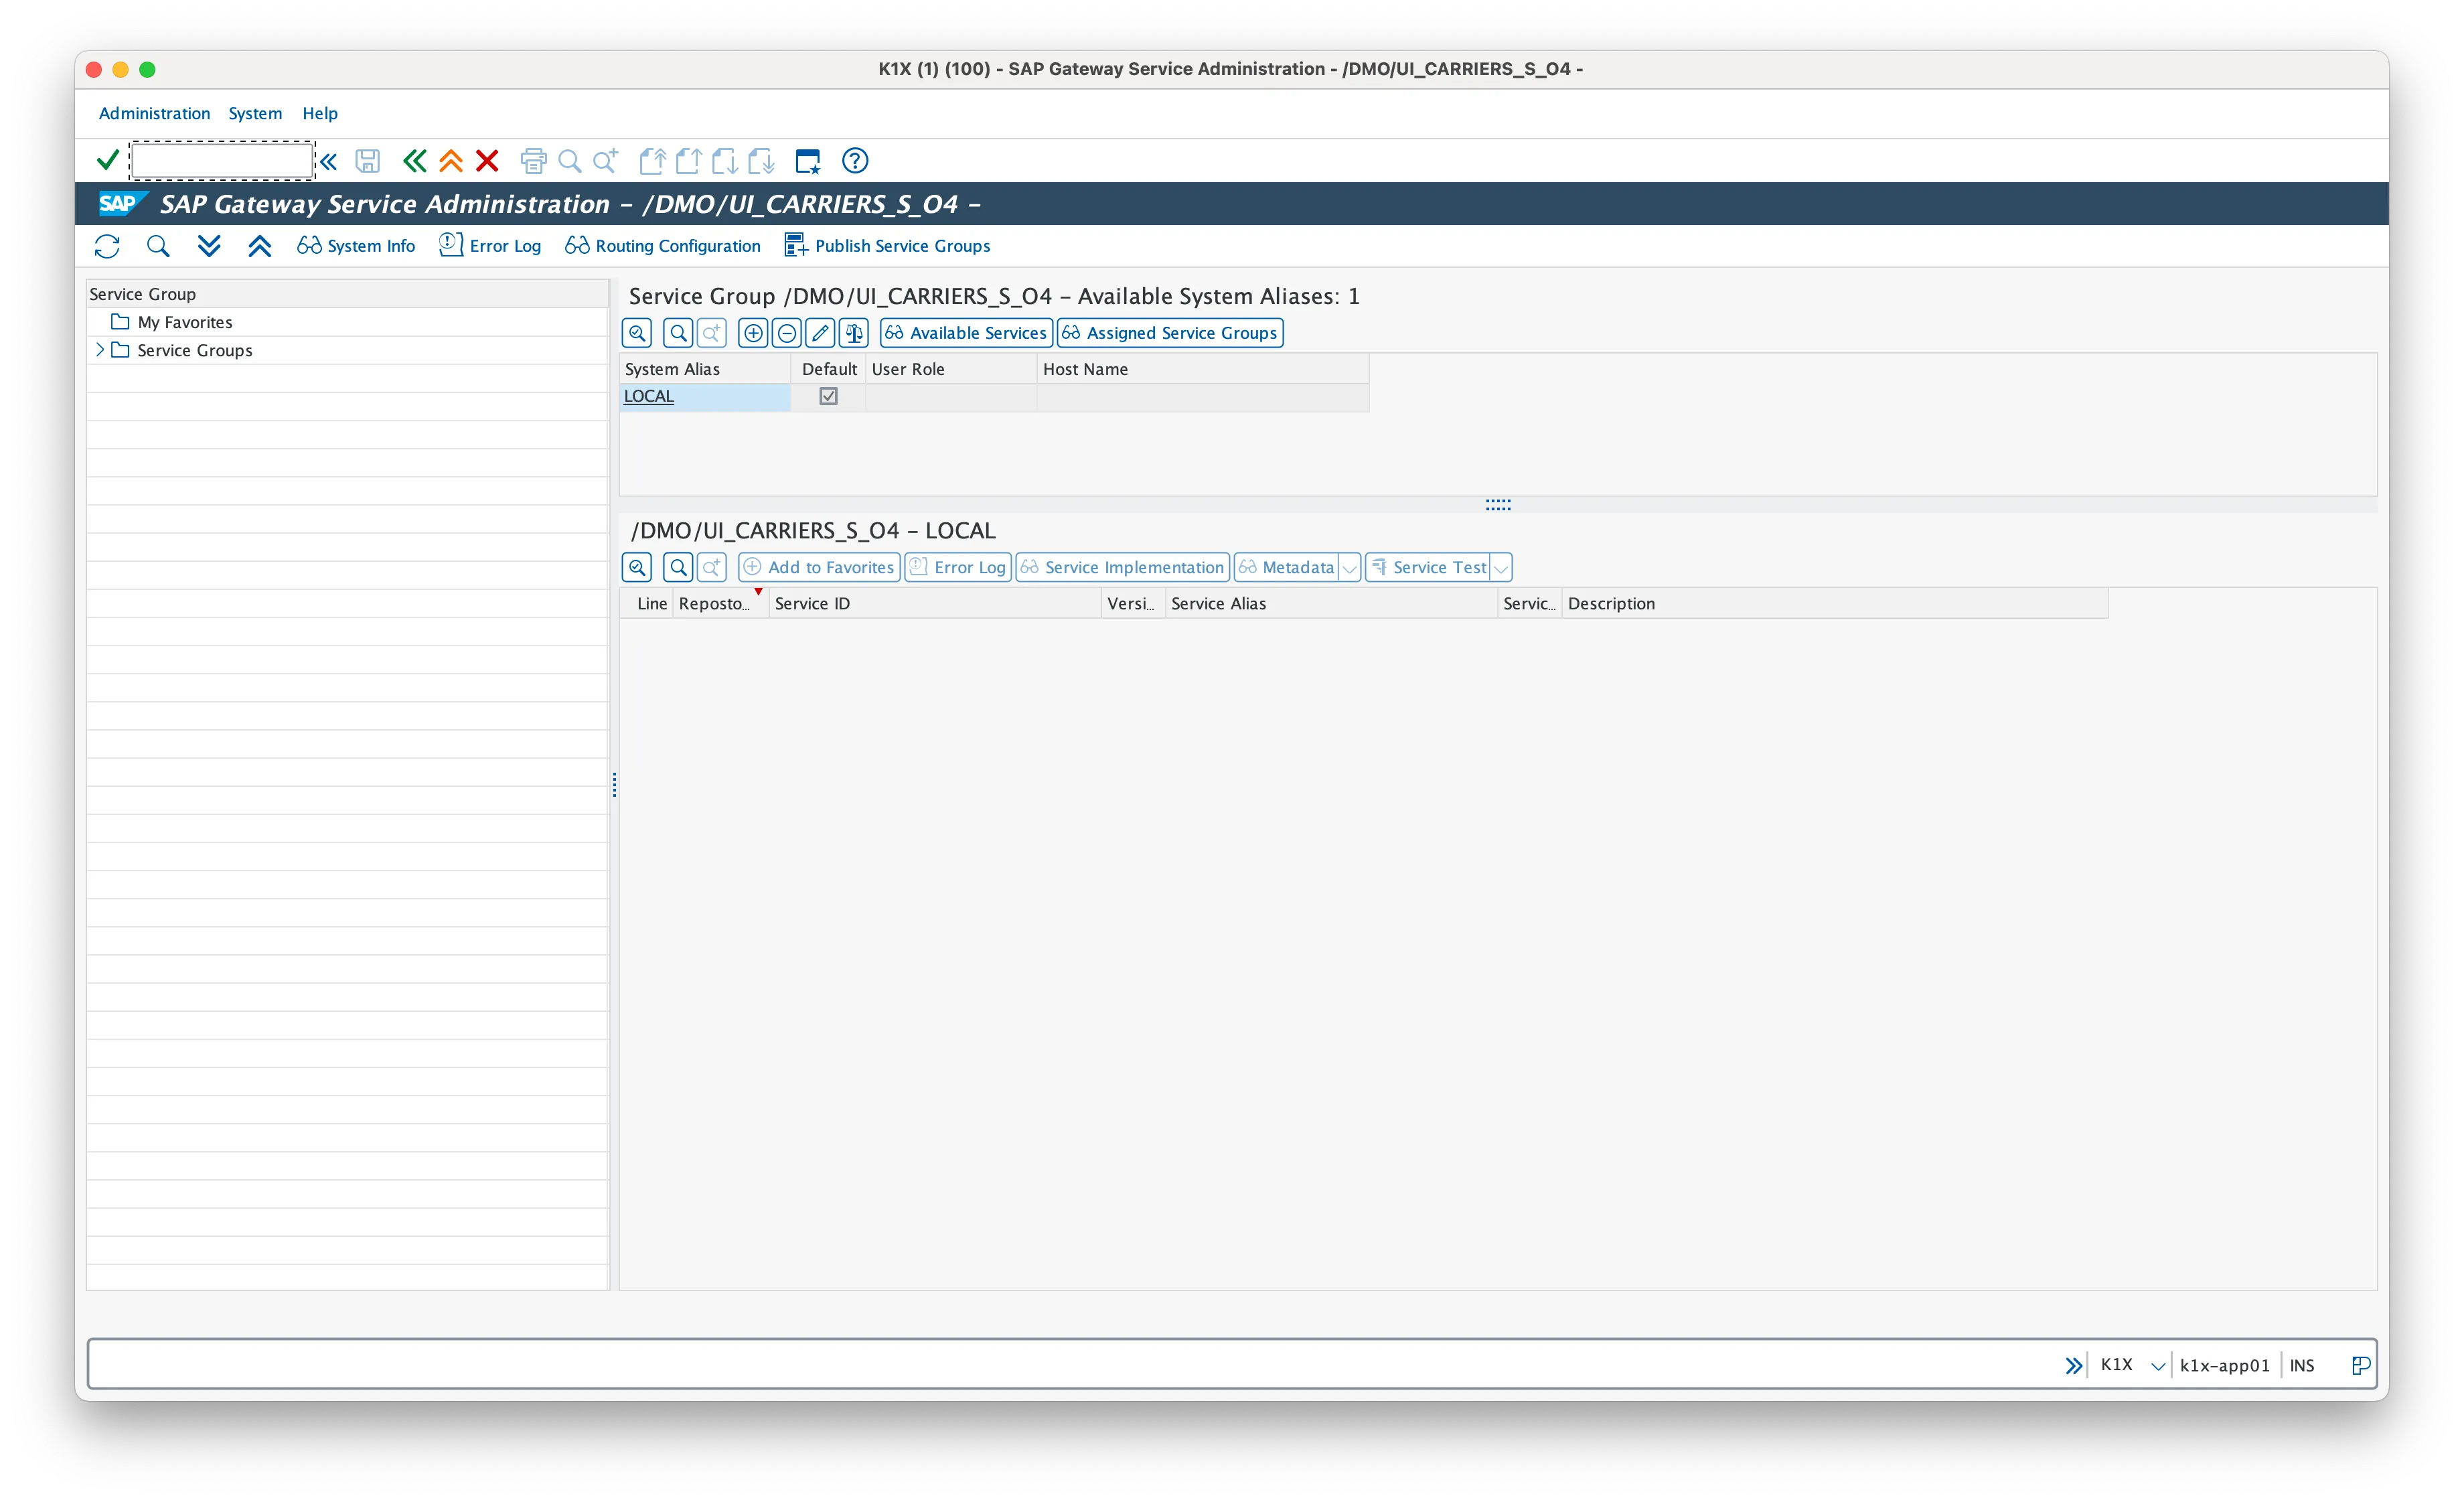Viewport: 2464px width, 1500px height.
Task: Click the Collapse All double-chevron-up icon
Action: tap(260, 246)
